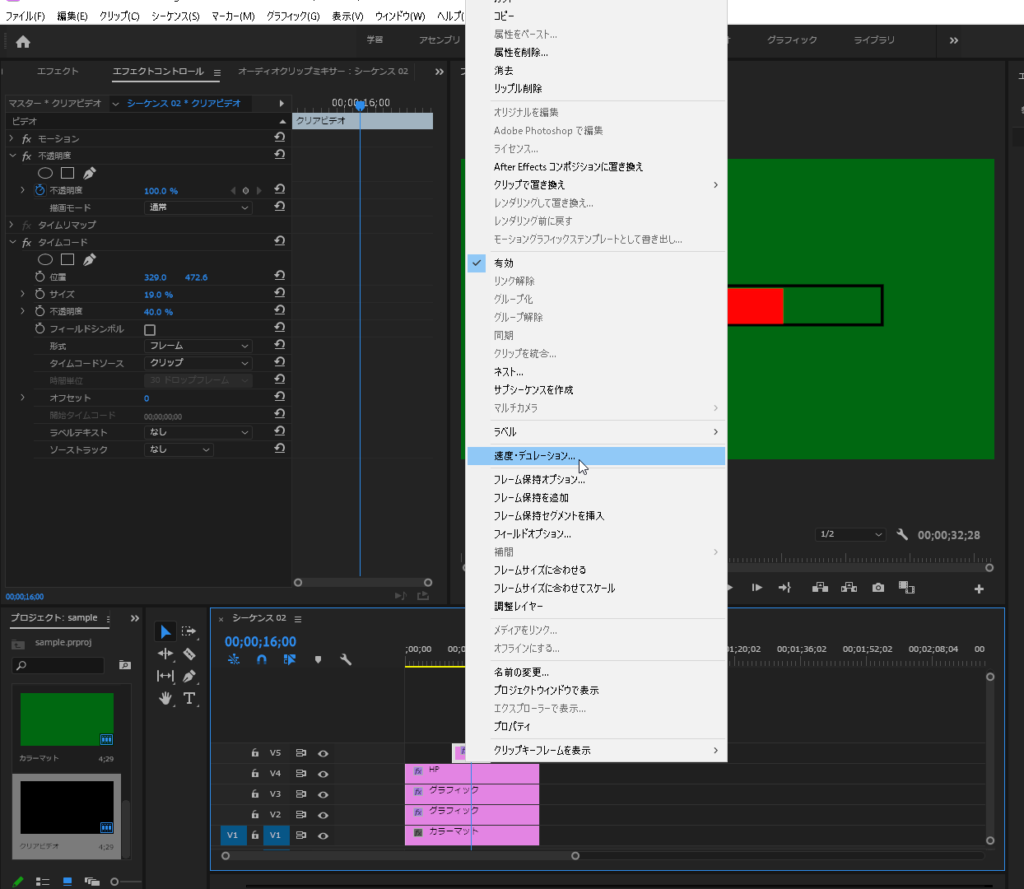Switch to the エフェクト panel tab
The width and height of the screenshot is (1024, 889).
tap(58, 72)
